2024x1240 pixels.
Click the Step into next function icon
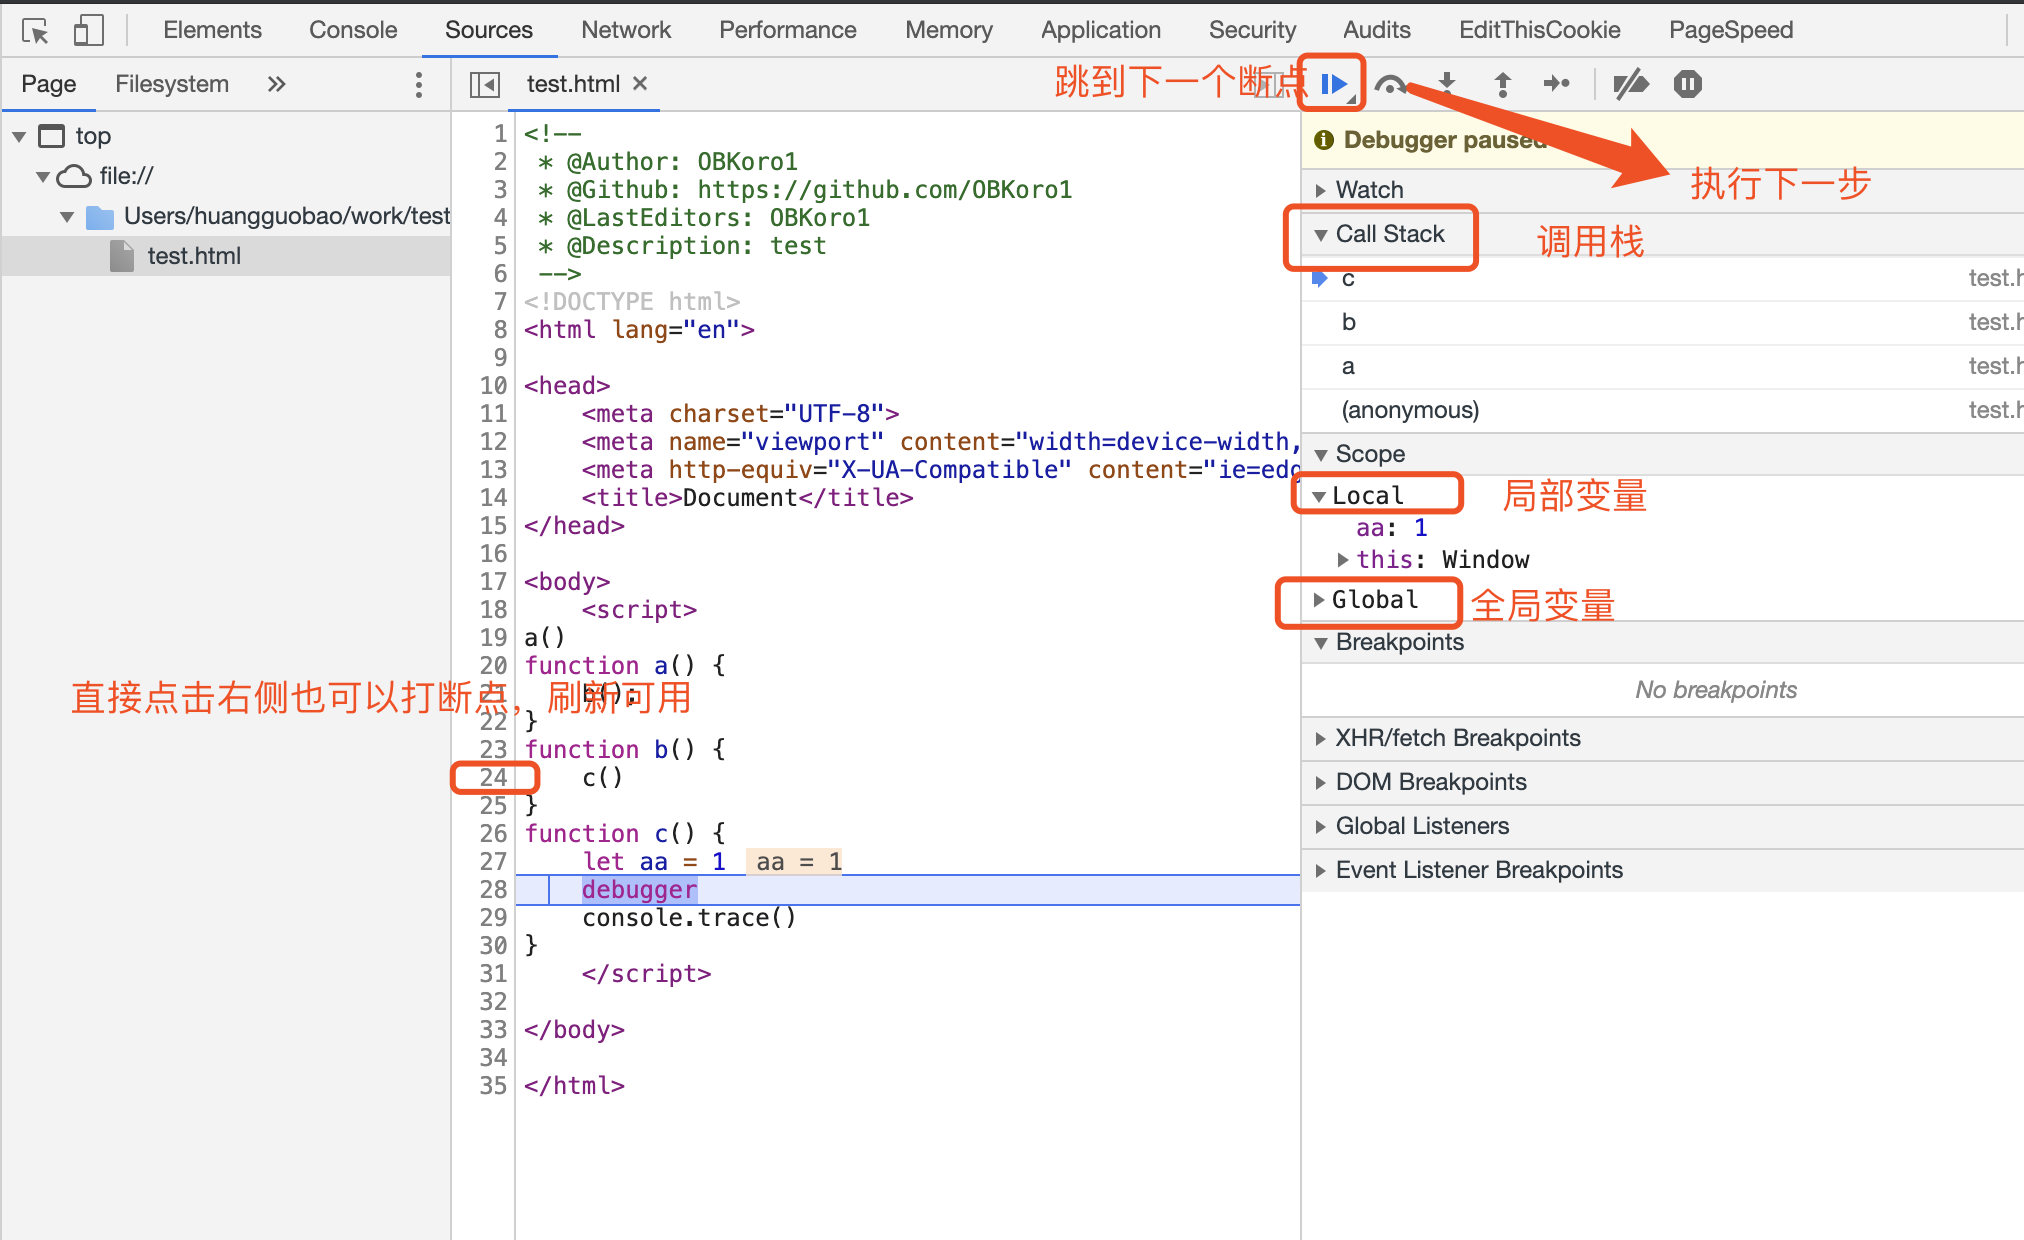[x=1446, y=84]
